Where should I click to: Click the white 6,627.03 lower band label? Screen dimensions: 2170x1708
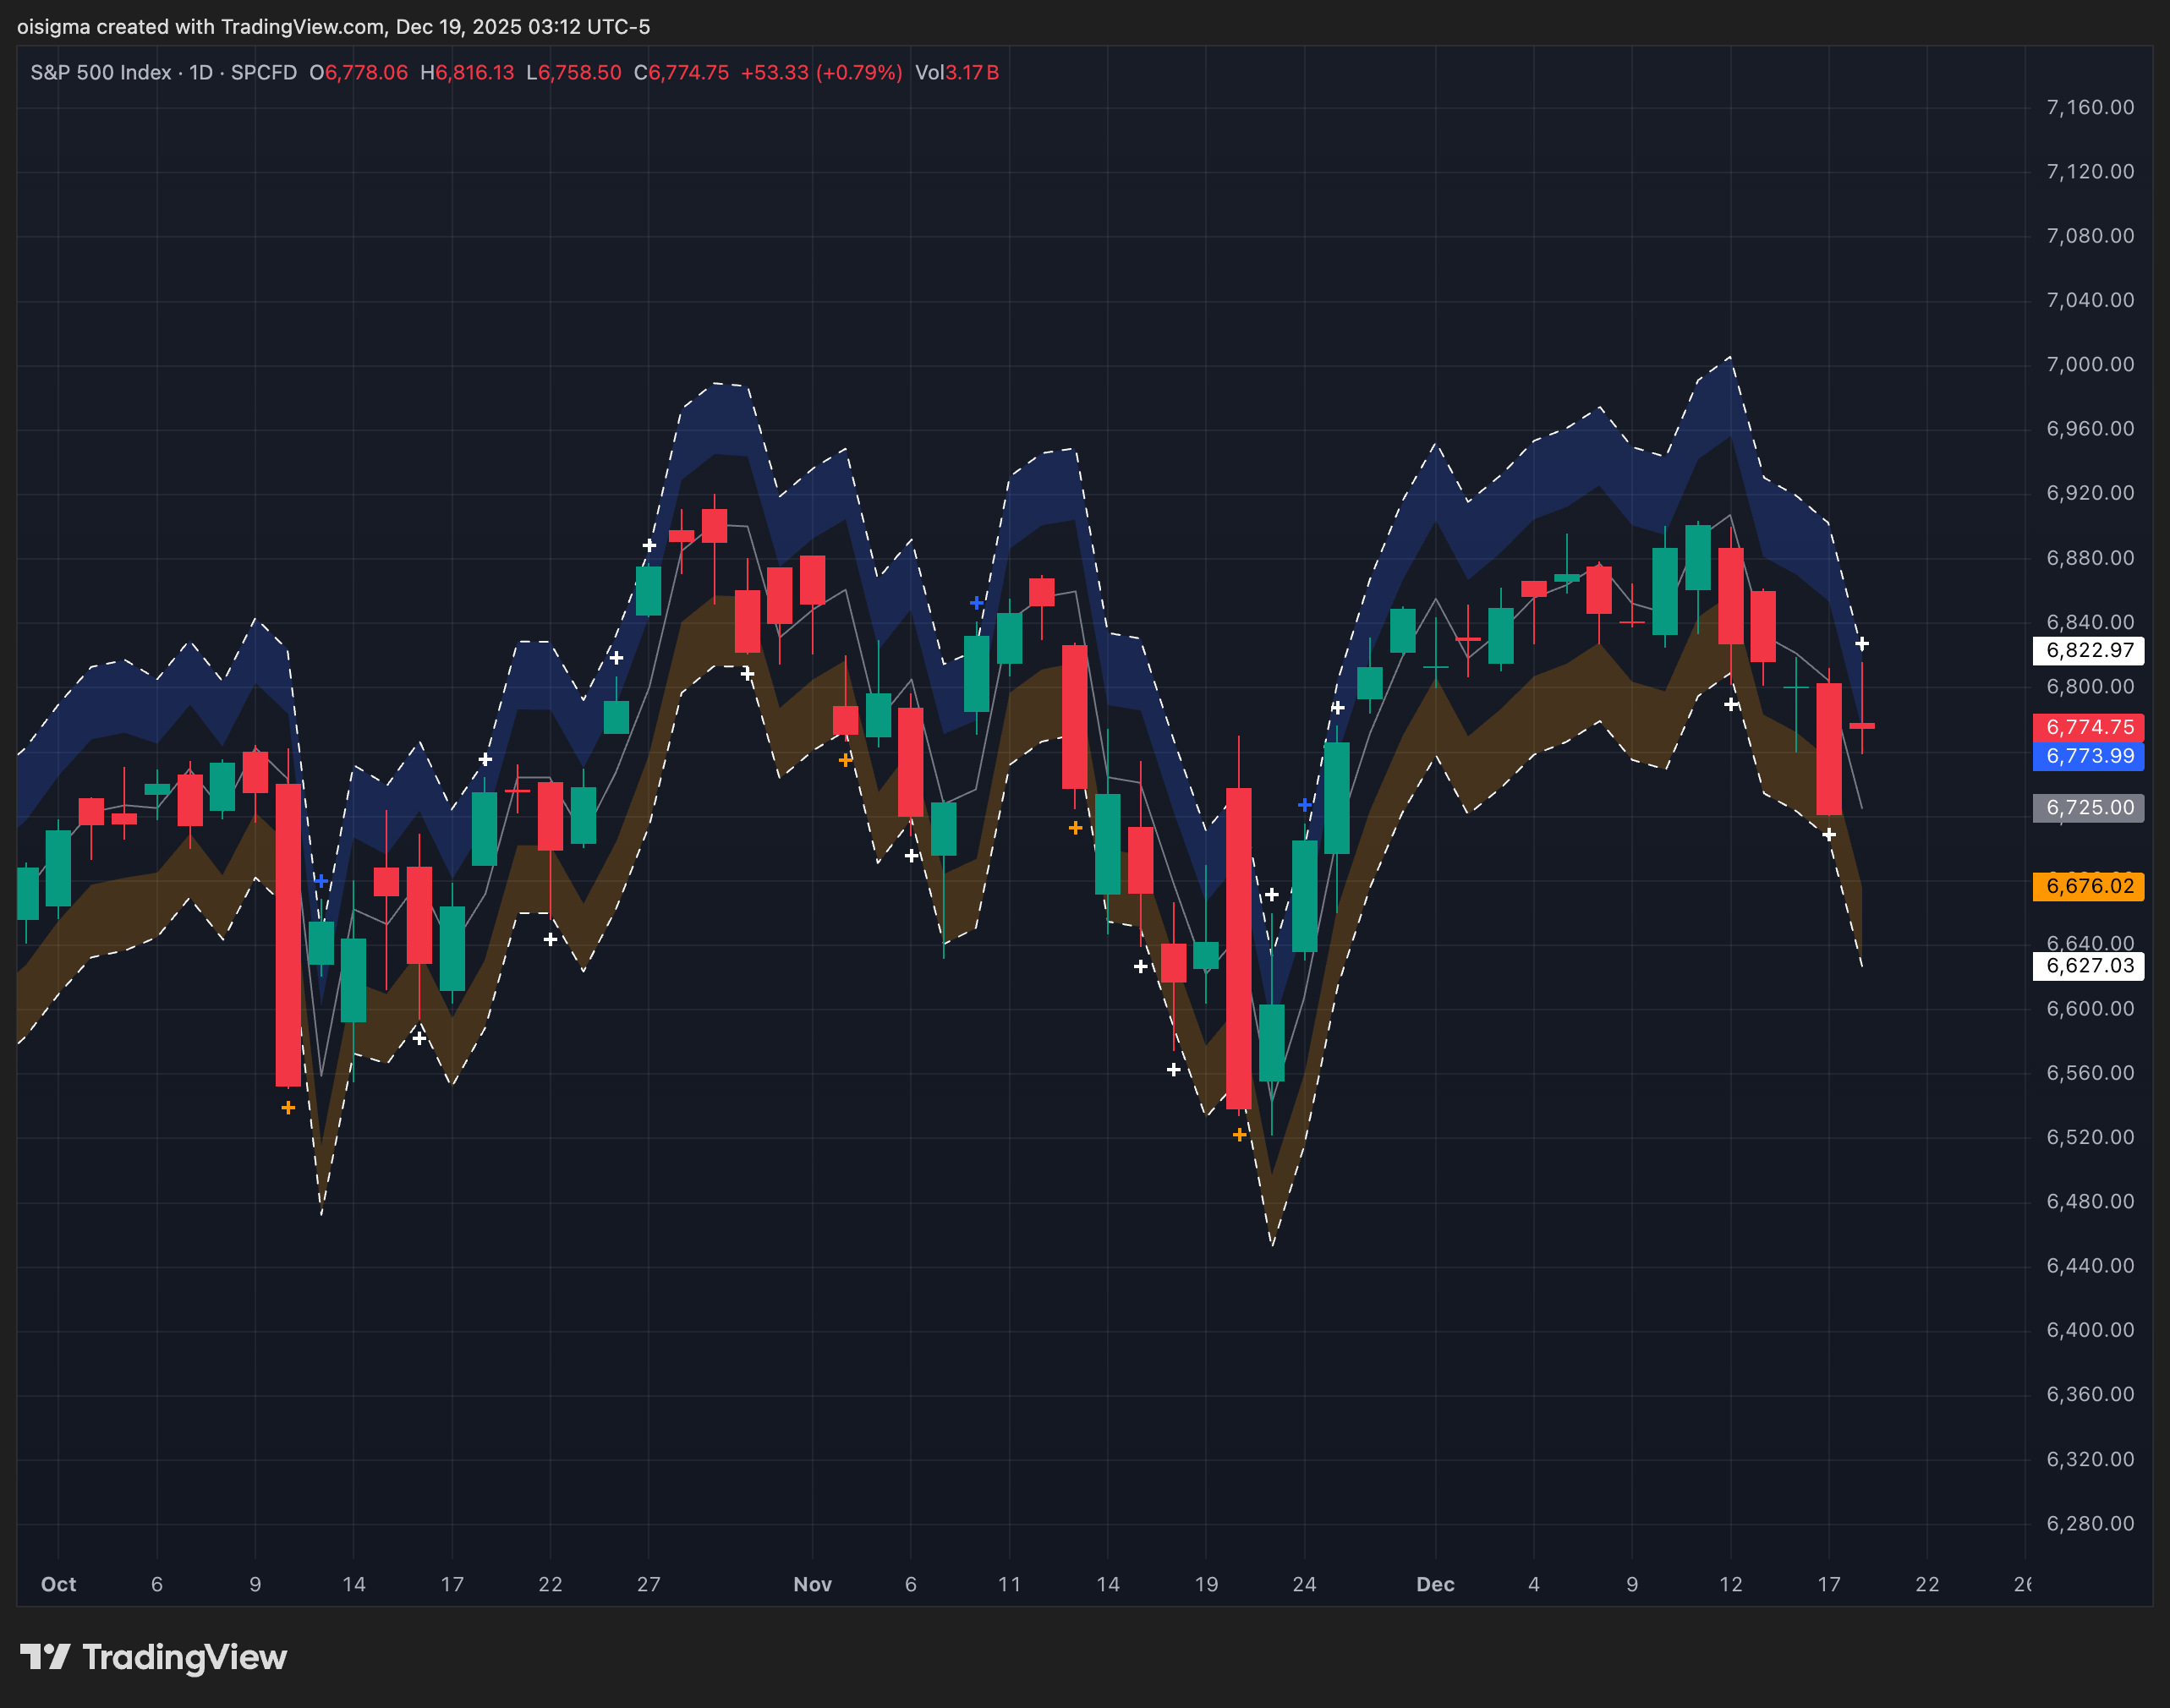2089,966
